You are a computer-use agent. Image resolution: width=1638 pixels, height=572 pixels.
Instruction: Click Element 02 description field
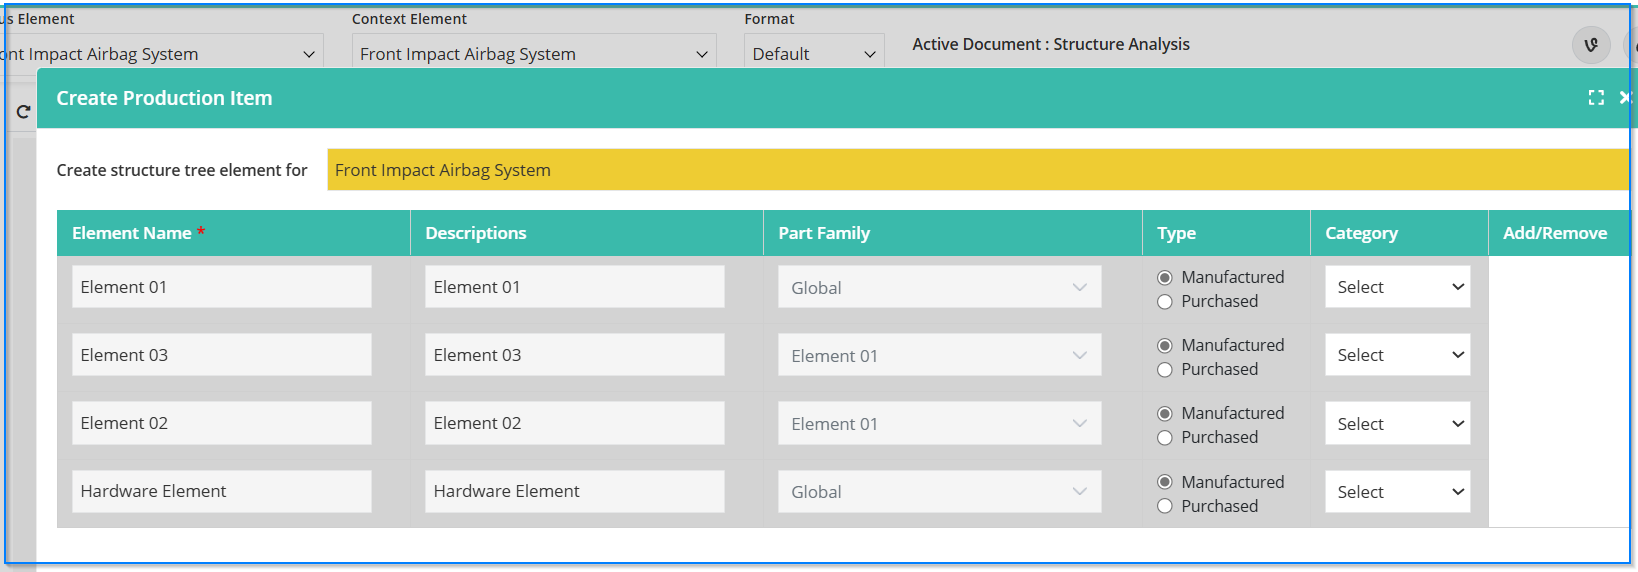[574, 423]
